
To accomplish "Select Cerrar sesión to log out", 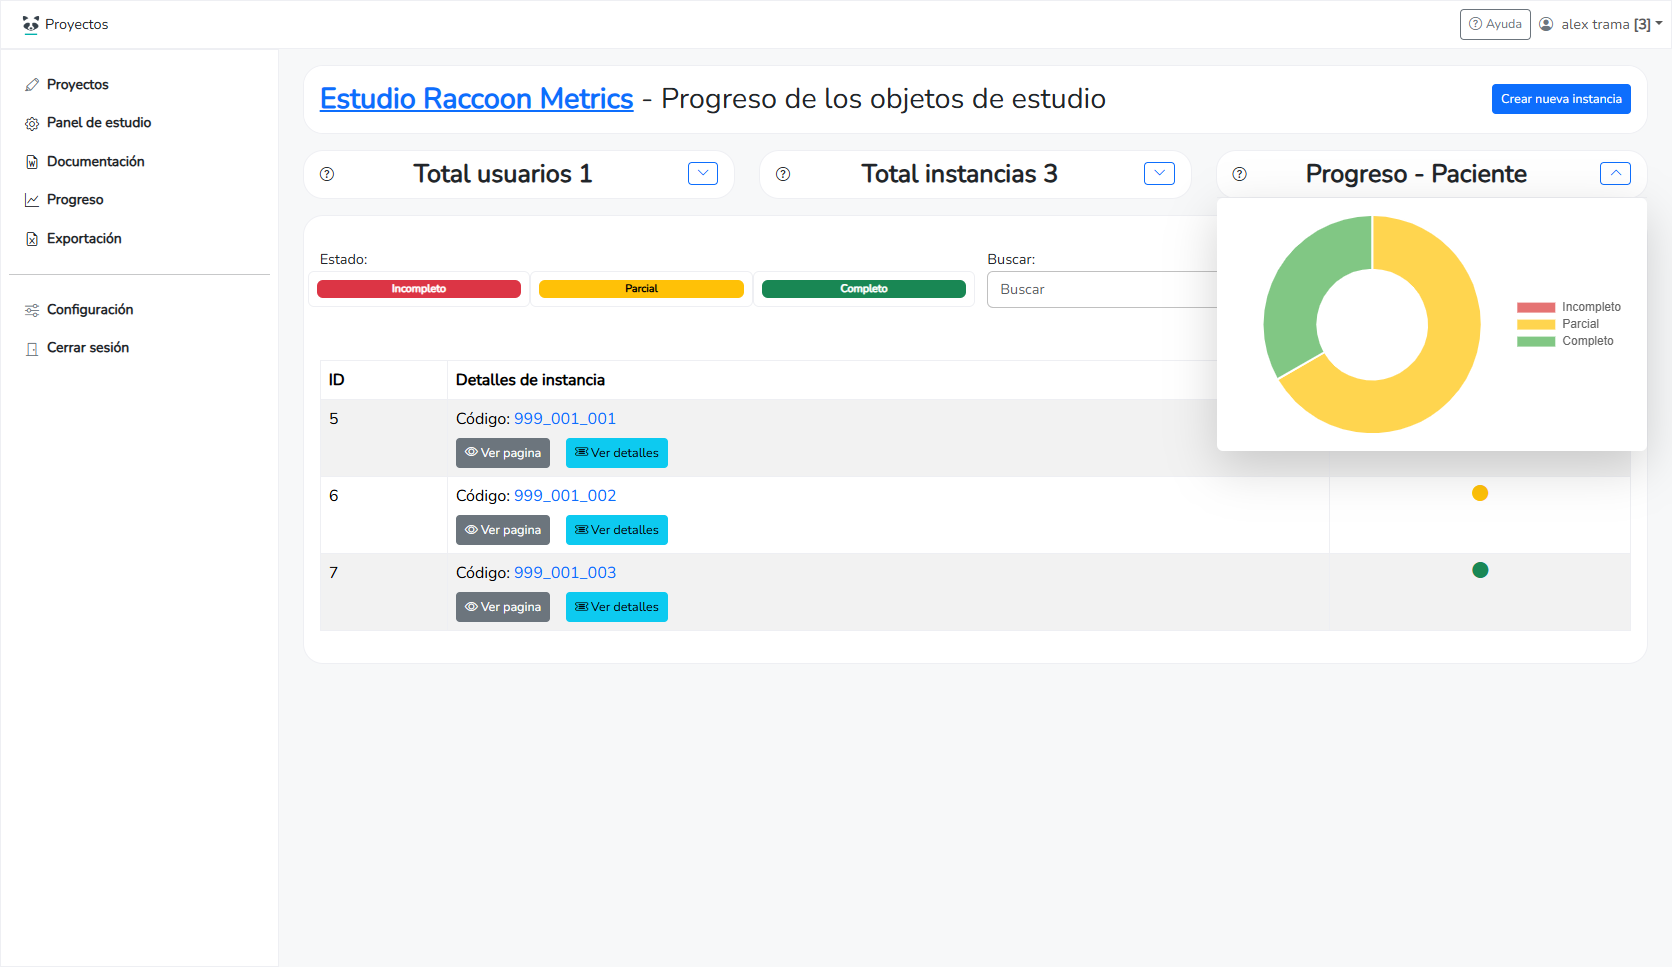I will [x=88, y=348].
